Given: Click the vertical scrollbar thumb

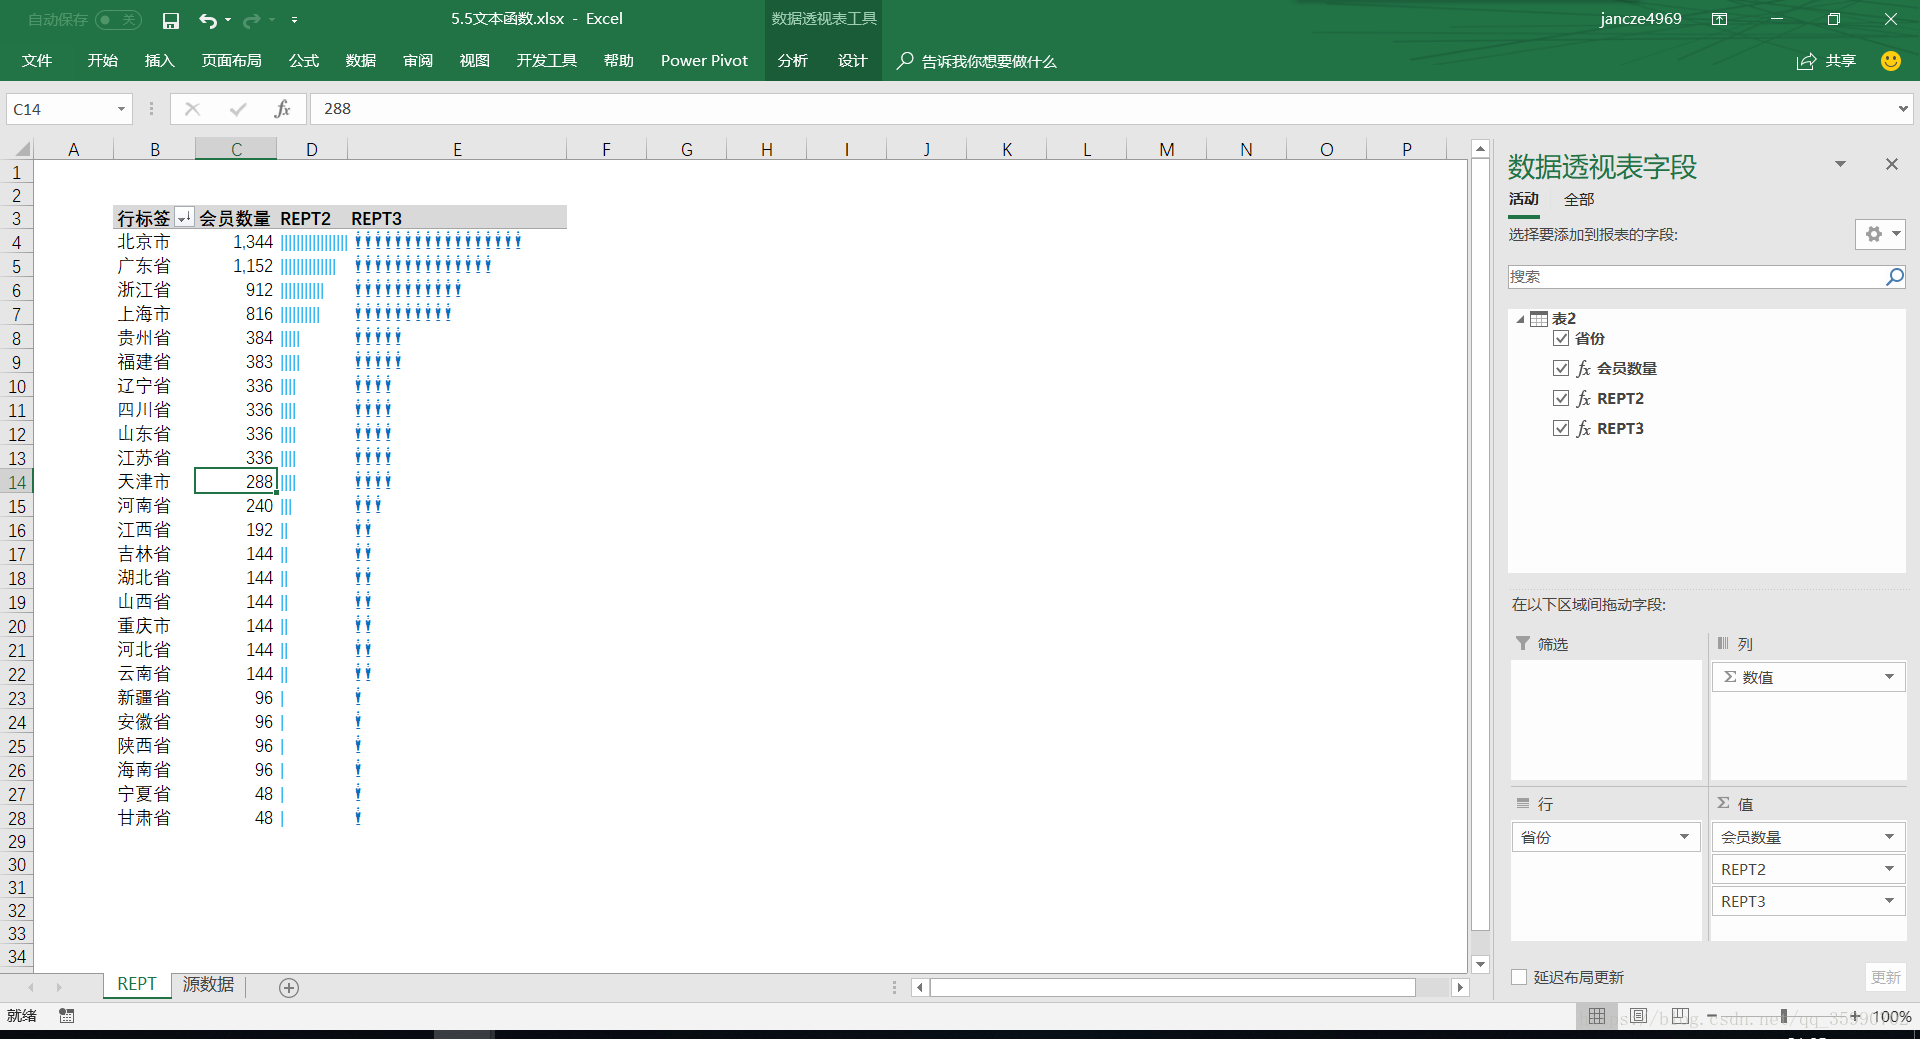Looking at the screenshot, I should (1480, 545).
